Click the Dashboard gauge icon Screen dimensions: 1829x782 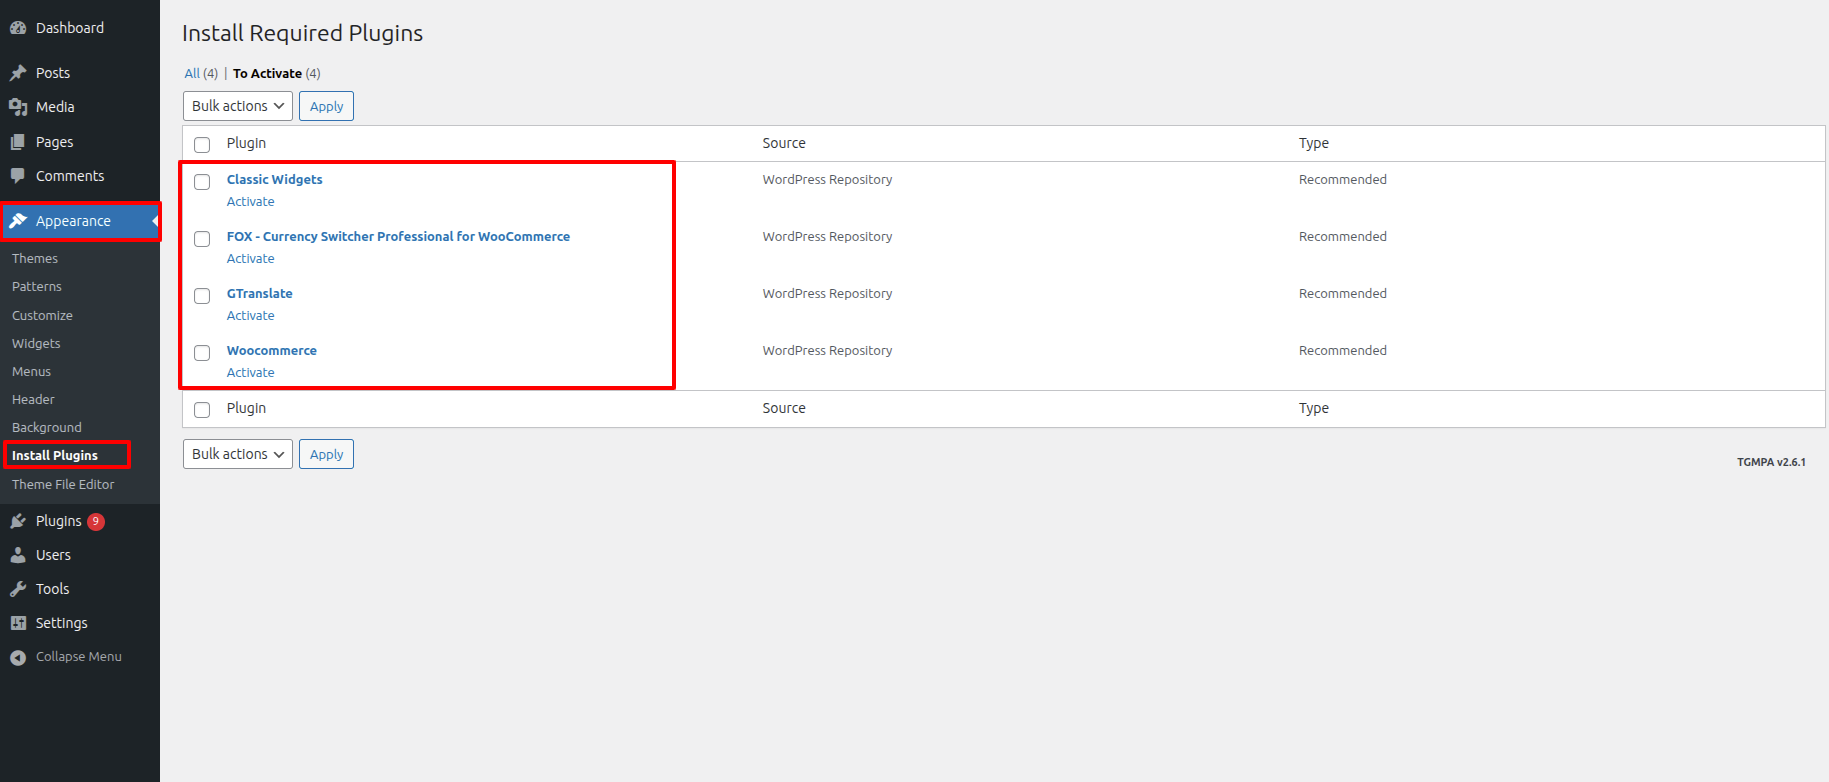point(18,28)
